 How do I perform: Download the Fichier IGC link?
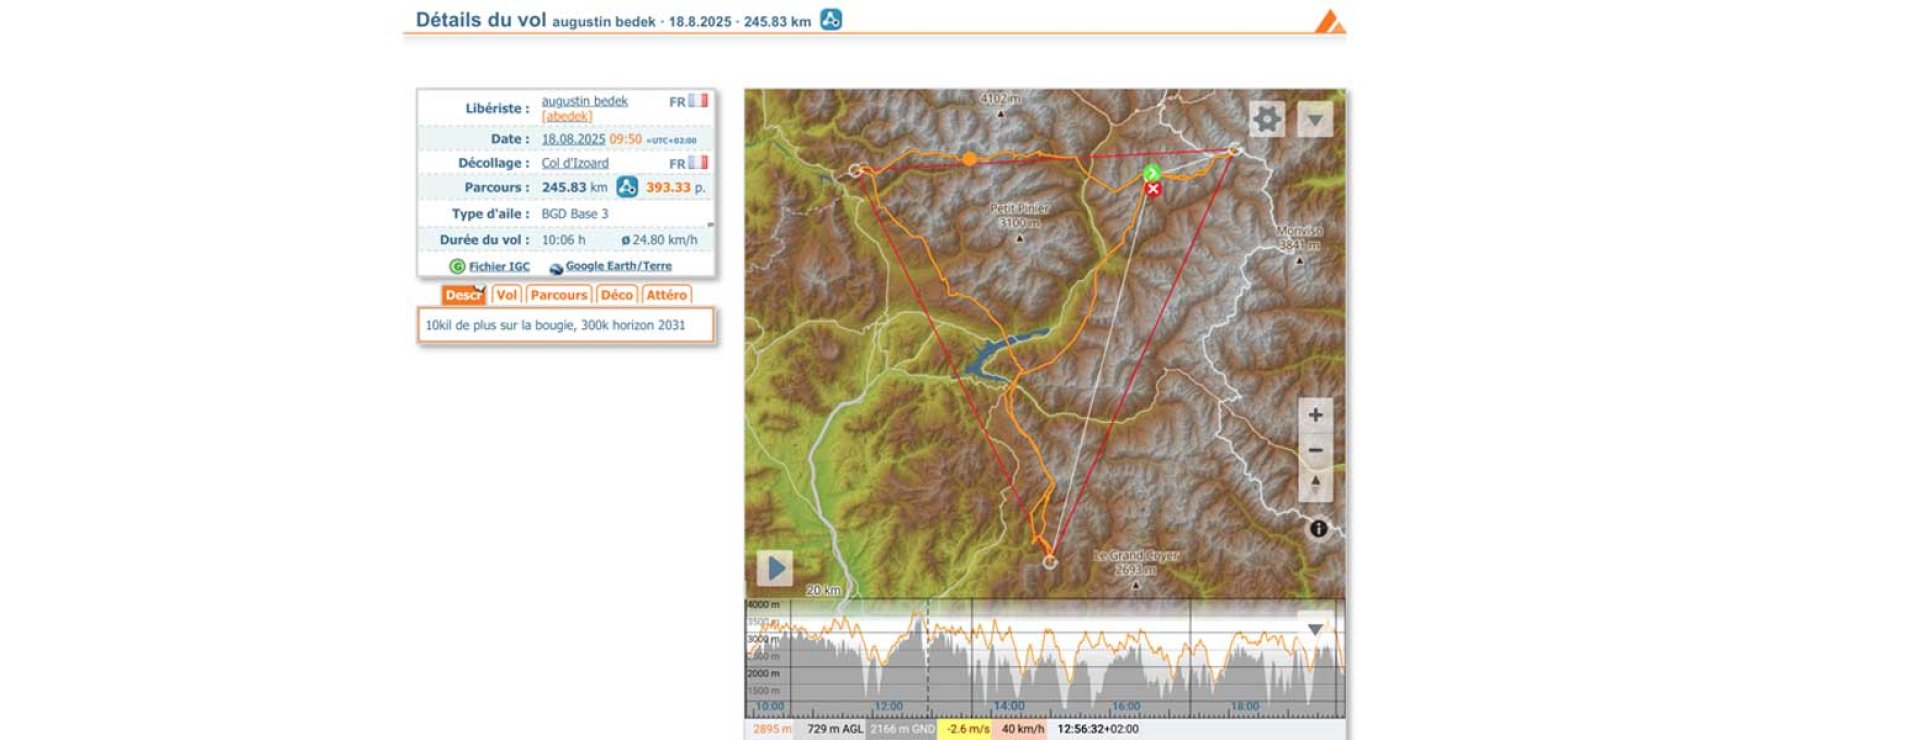click(x=499, y=266)
